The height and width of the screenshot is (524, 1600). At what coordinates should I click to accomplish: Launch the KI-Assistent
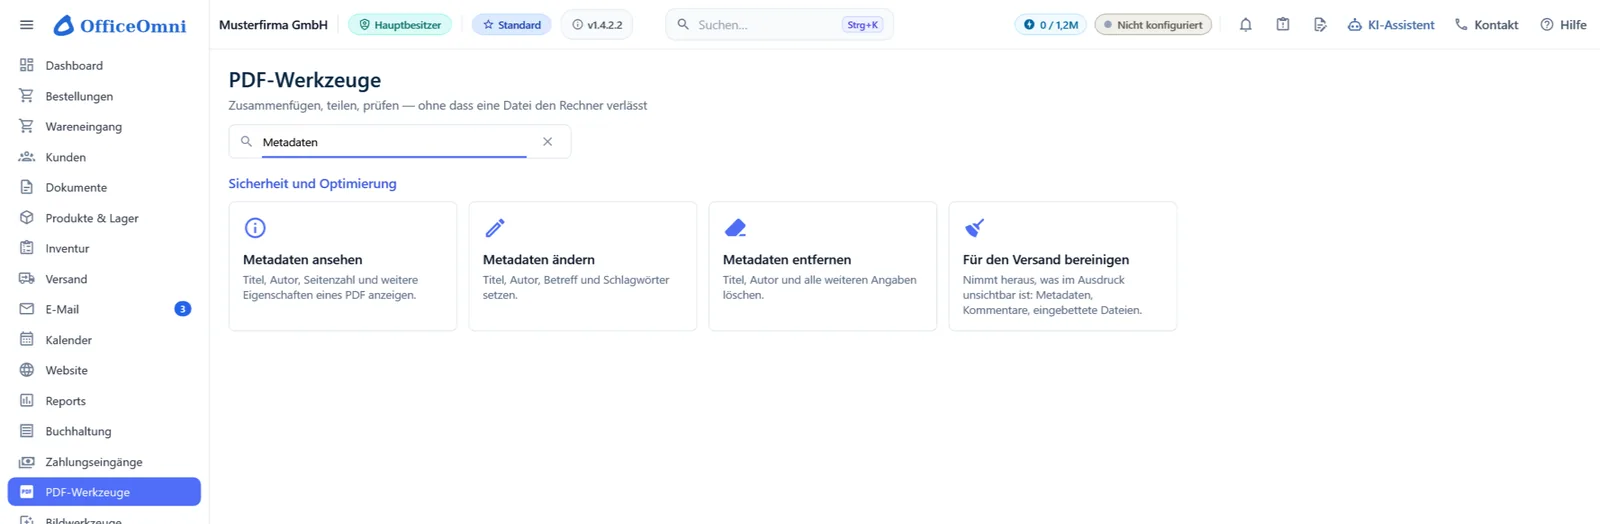(x=1391, y=25)
